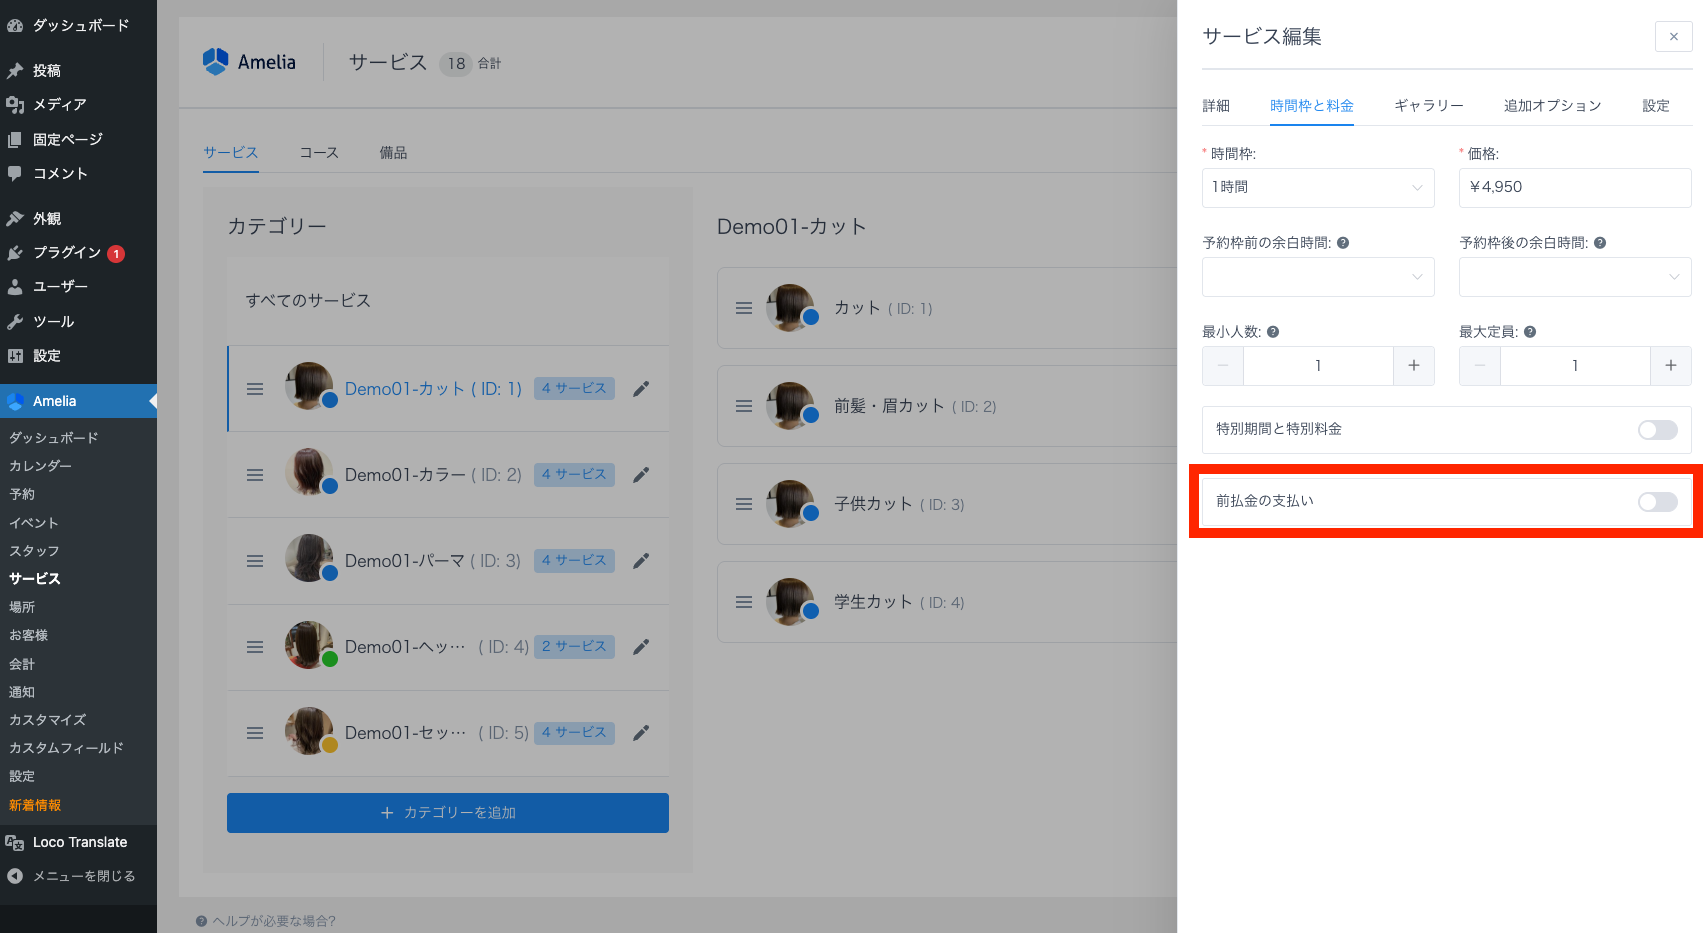The image size is (1703, 933).
Task: Enable the 前払金の支払い toggle
Action: tap(1657, 502)
